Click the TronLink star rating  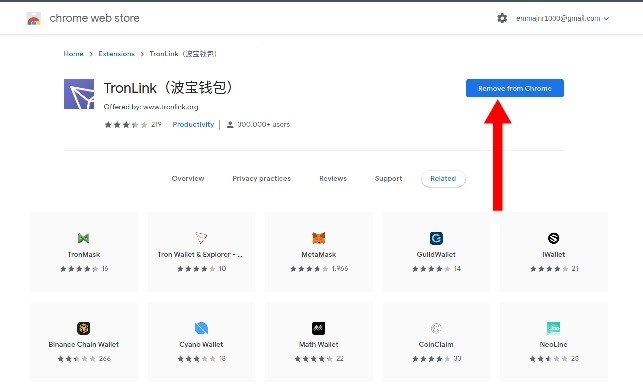pyautogui.click(x=126, y=125)
